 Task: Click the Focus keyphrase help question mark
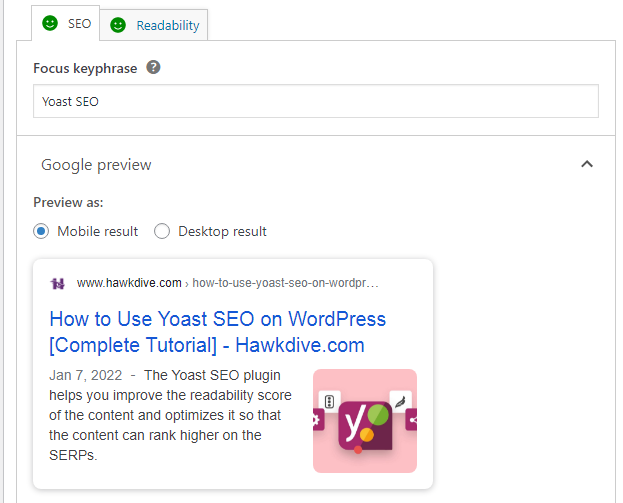pos(154,68)
